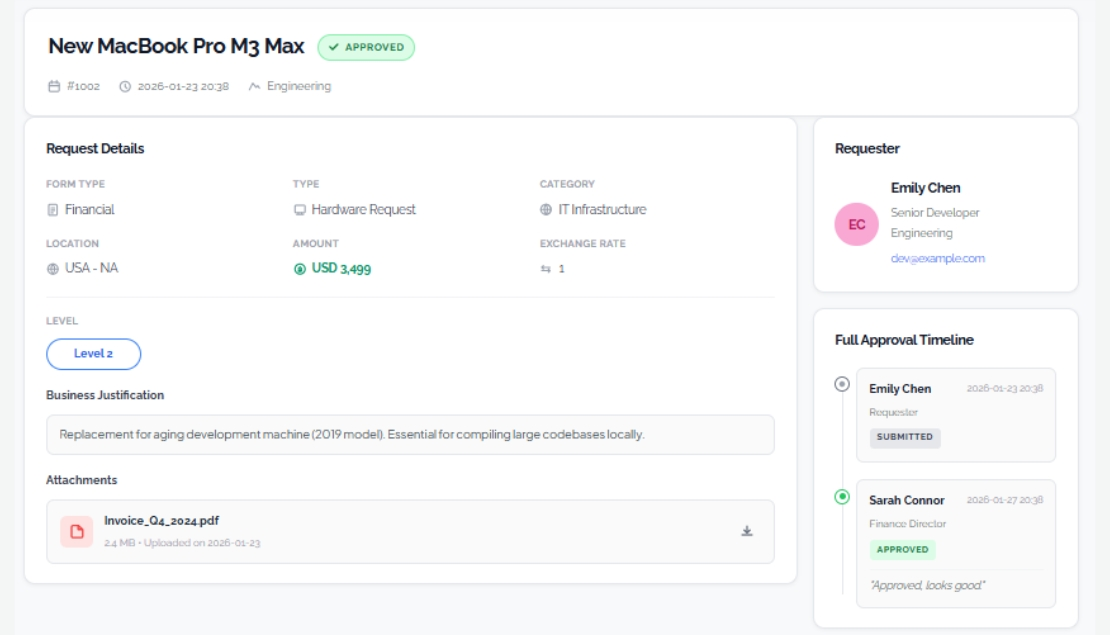Click the Full Approval Timeline heading

click(904, 341)
